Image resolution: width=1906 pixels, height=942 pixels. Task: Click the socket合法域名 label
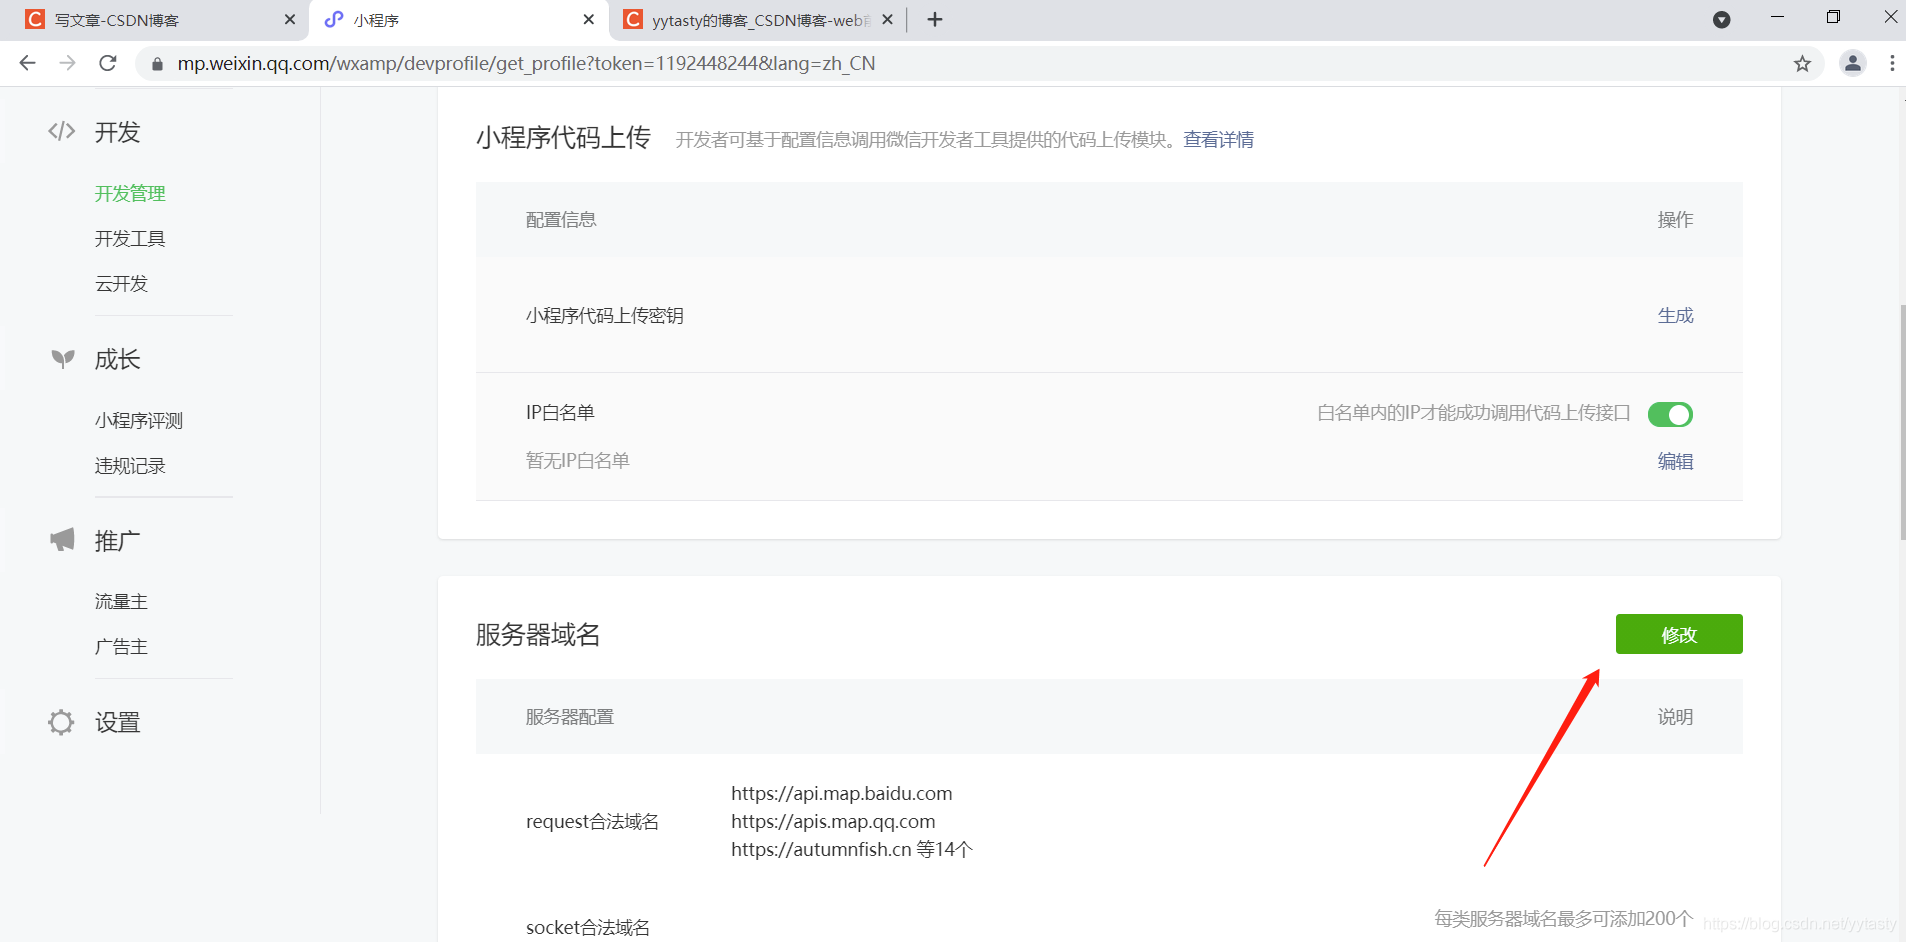587,927
